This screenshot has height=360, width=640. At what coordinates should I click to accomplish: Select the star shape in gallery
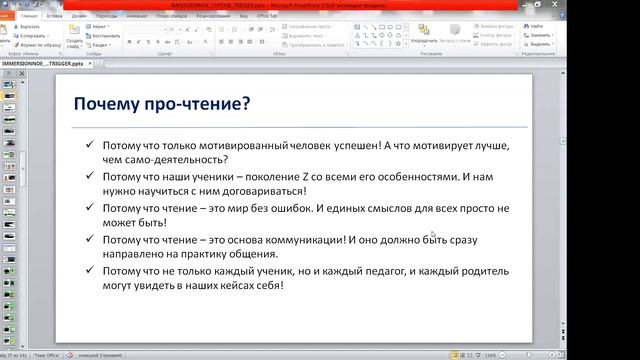pyautogui.click(x=398, y=44)
